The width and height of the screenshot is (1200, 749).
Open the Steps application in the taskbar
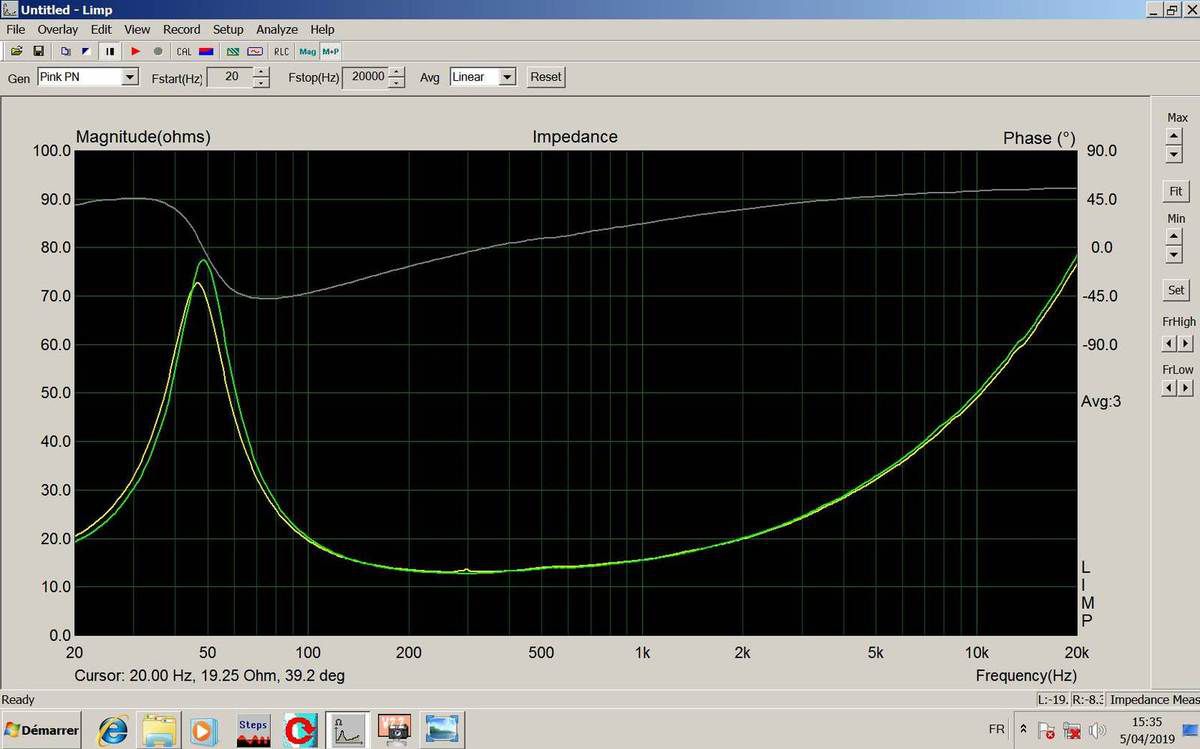tap(253, 730)
